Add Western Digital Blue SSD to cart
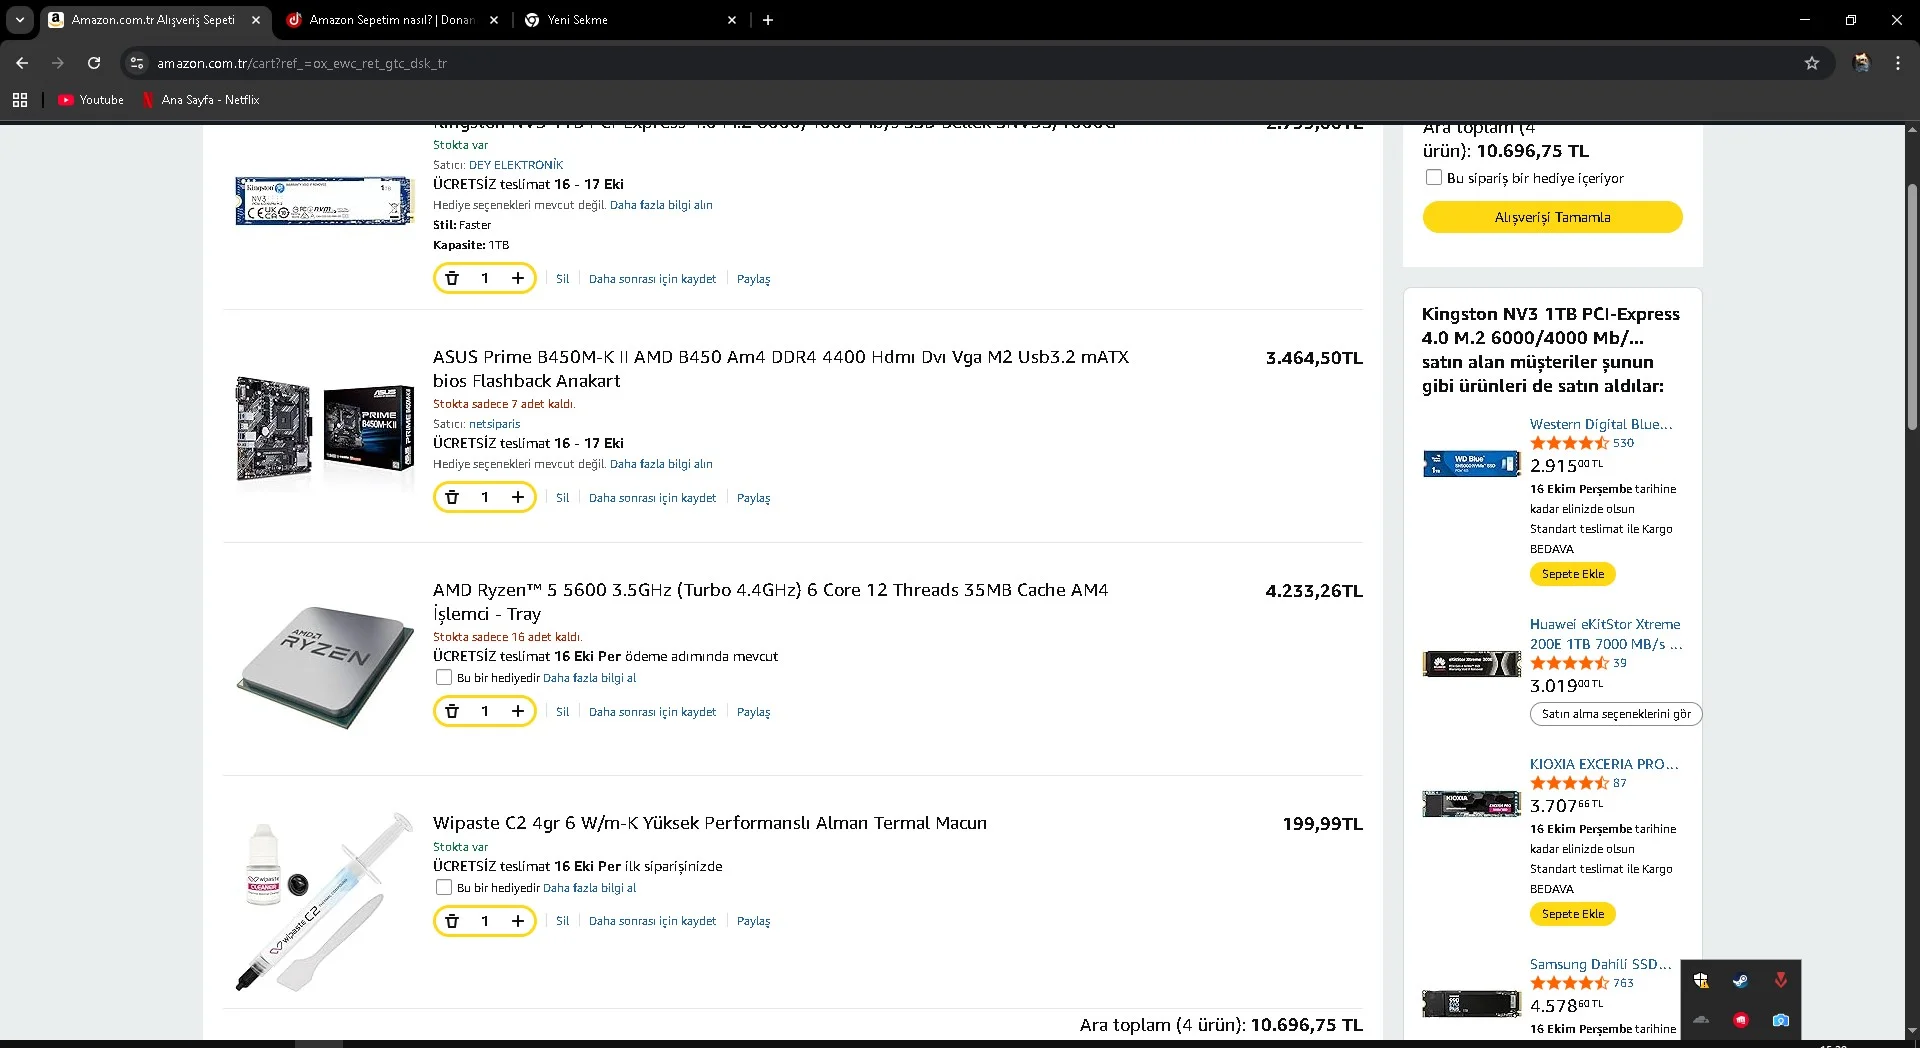 pyautogui.click(x=1573, y=574)
